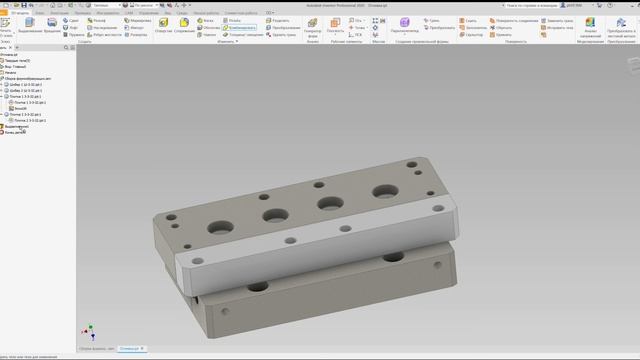Click the Save icon in quick access toolbar

(x=24, y=5)
